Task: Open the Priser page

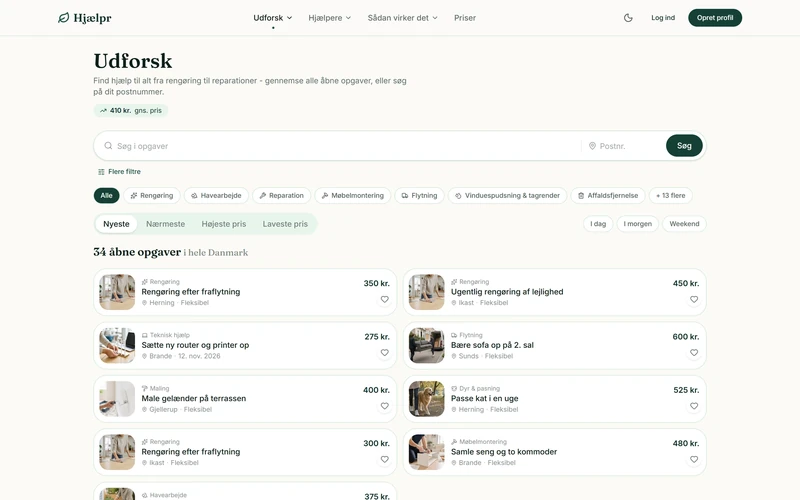Action: click(x=465, y=18)
